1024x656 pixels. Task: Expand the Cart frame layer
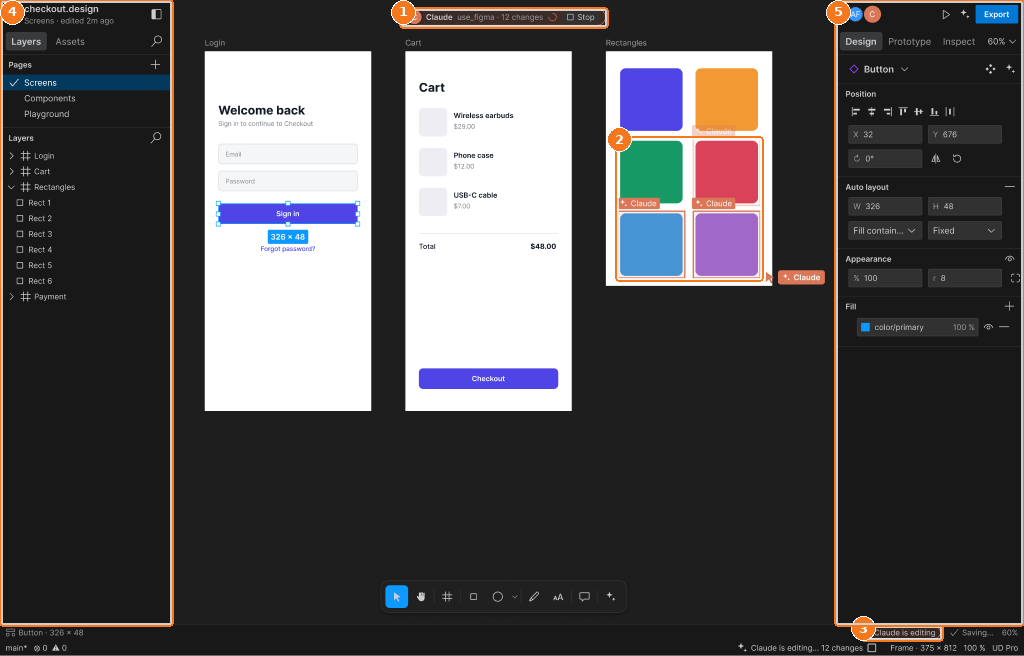(12, 171)
